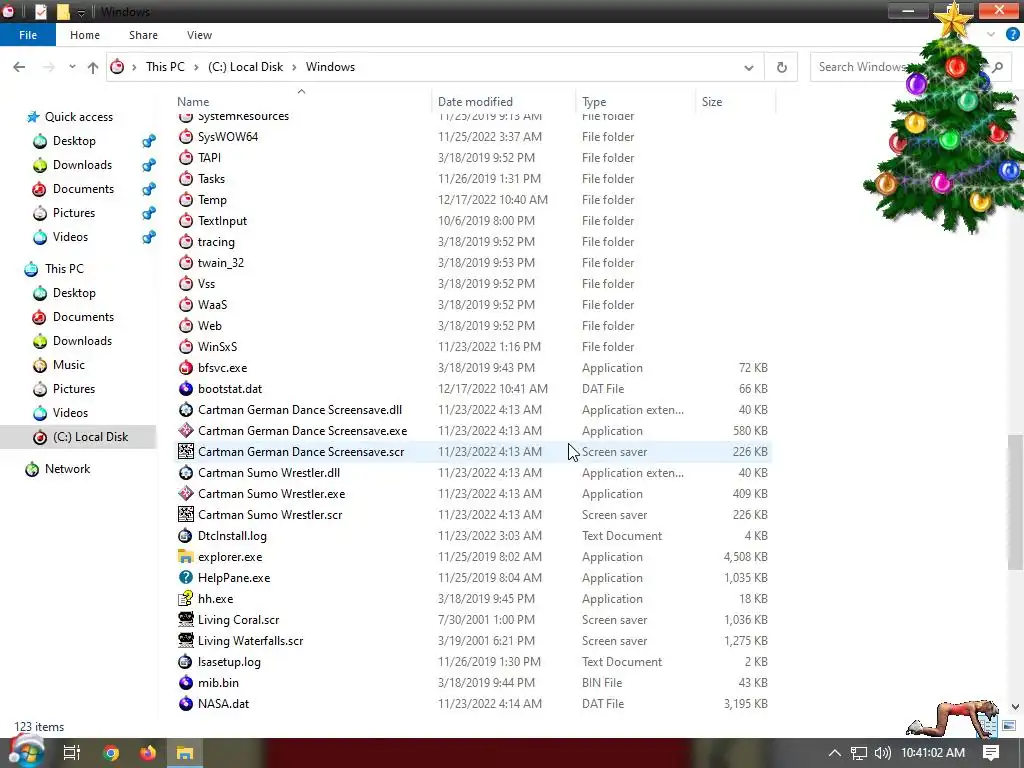Image resolution: width=1024 pixels, height=768 pixels.
Task: Open Explorer help via question mark icon
Action: click(1012, 35)
